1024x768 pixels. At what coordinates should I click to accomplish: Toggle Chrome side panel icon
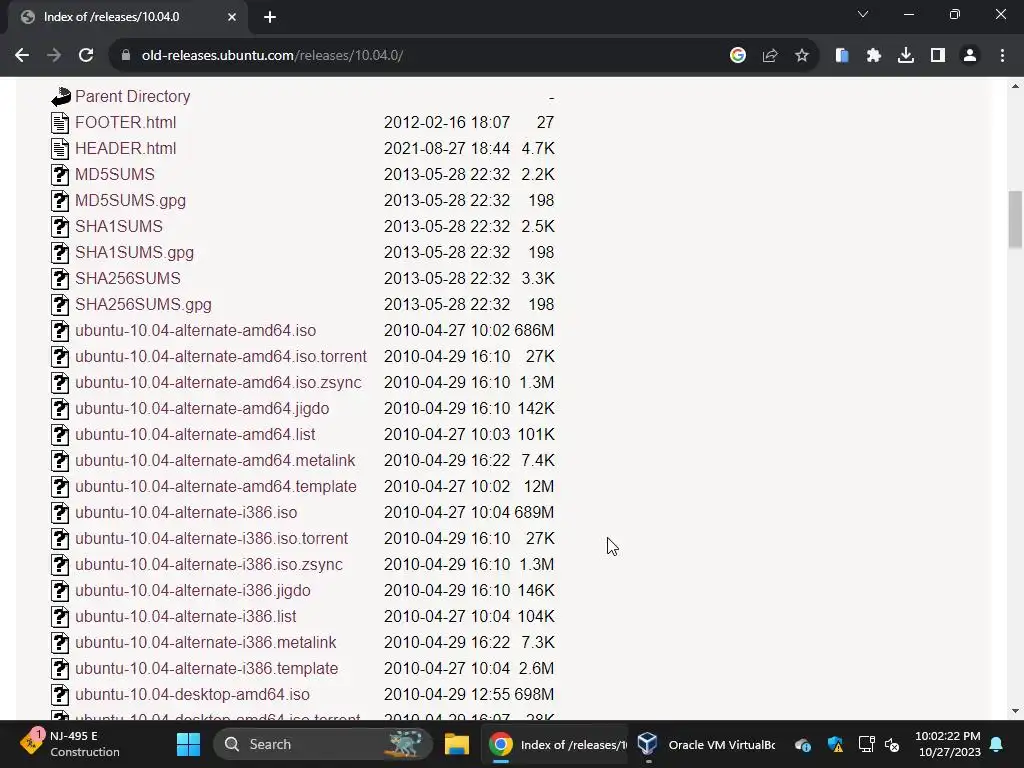pyautogui.click(x=937, y=56)
